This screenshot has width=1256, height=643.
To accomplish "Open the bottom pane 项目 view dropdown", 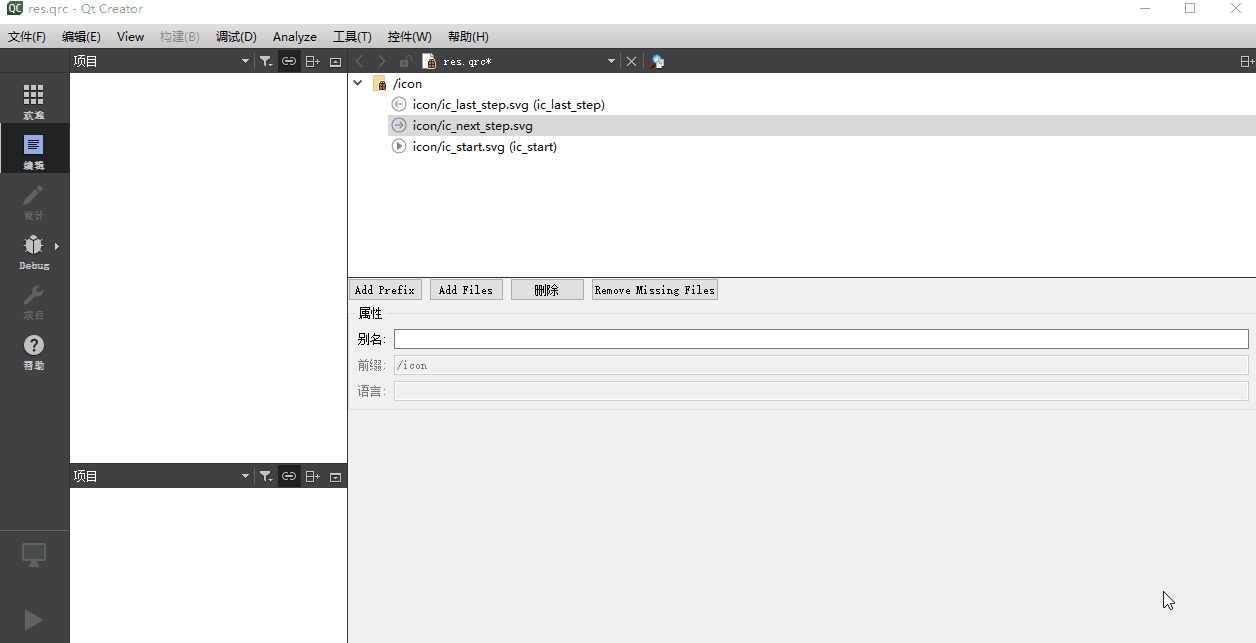I will 245,477.
